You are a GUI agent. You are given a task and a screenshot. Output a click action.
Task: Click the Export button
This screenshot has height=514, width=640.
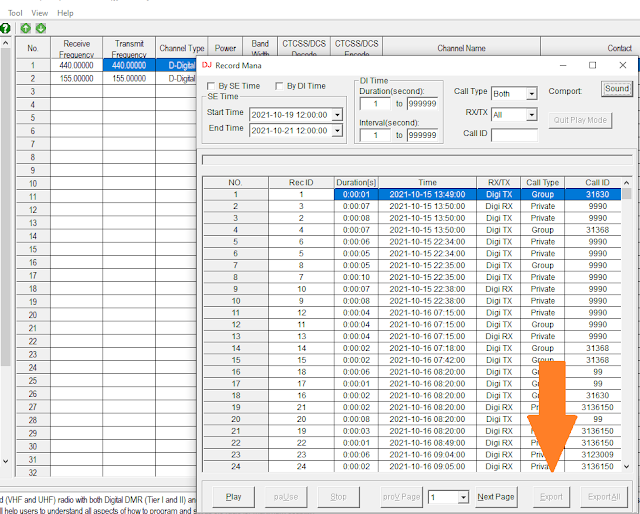[551, 497]
